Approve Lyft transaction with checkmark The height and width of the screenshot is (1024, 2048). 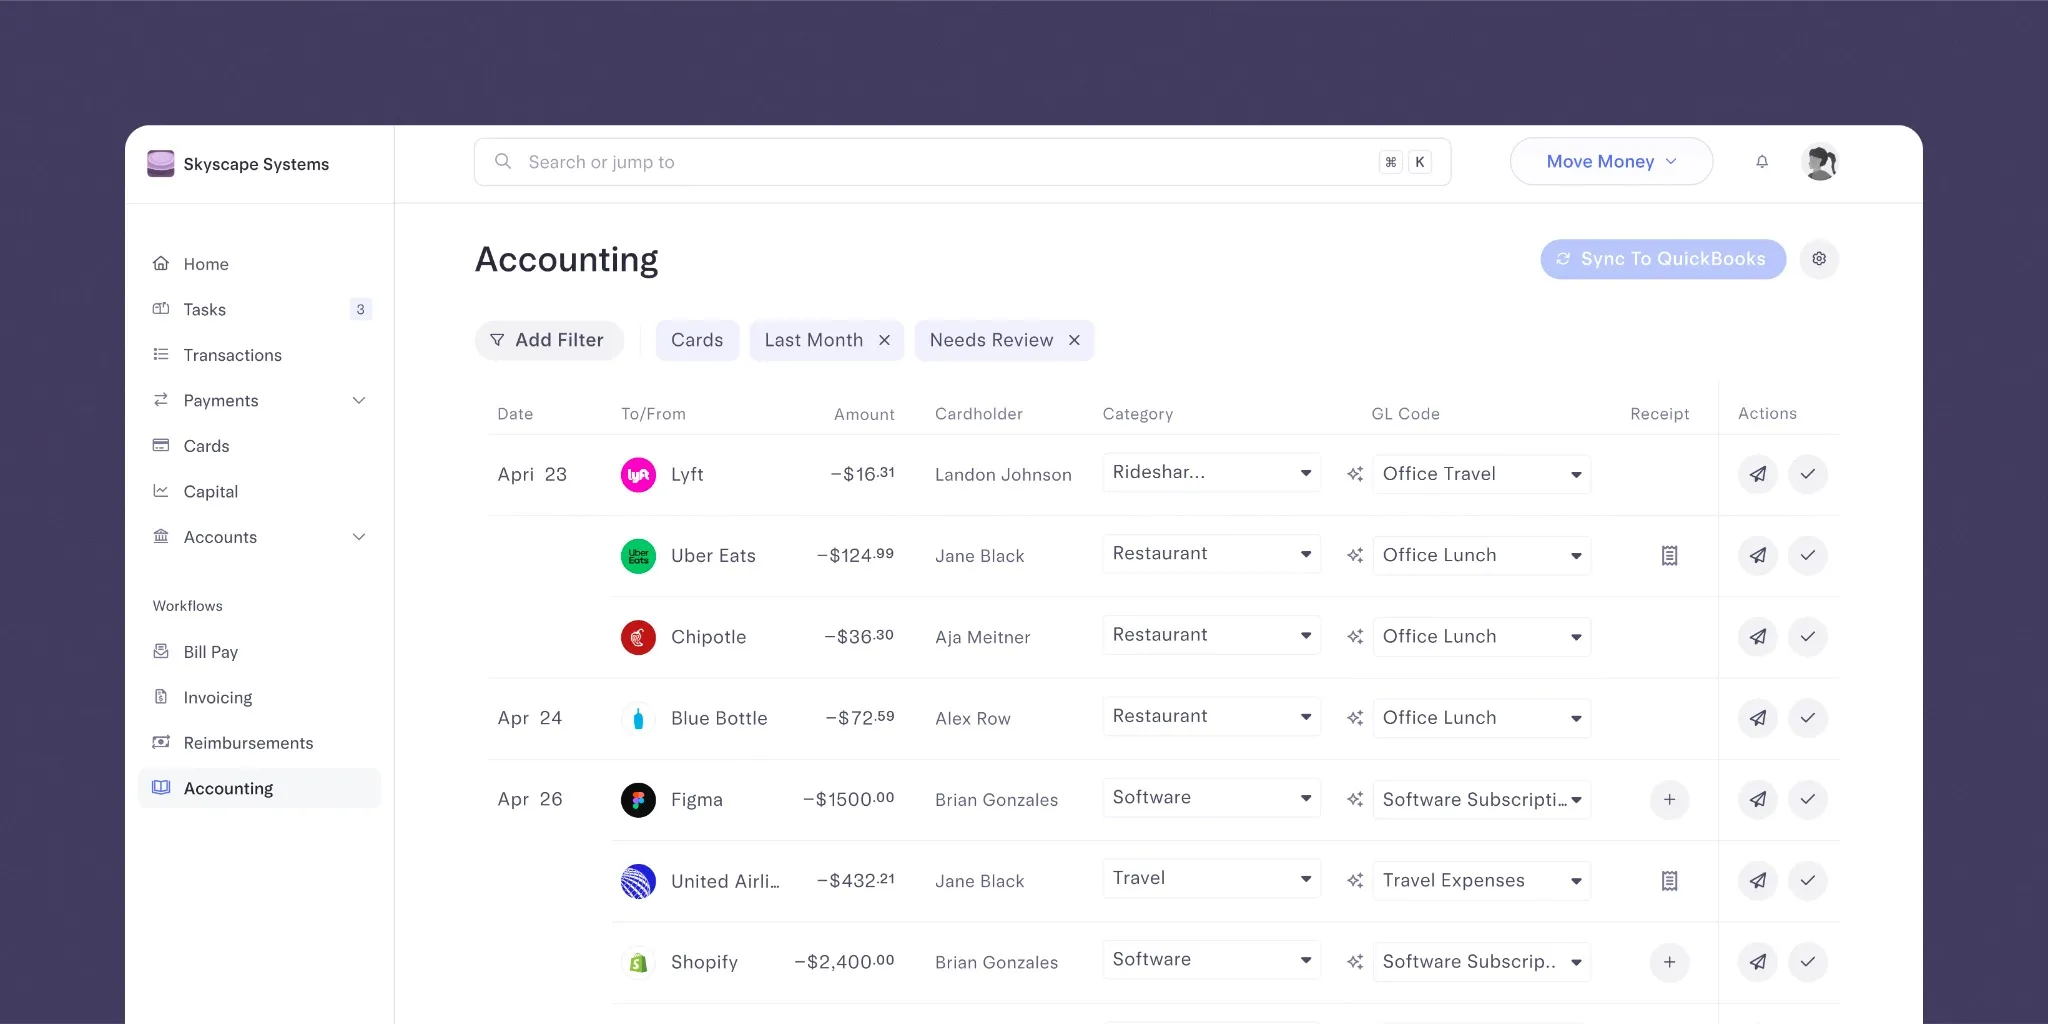coord(1808,474)
